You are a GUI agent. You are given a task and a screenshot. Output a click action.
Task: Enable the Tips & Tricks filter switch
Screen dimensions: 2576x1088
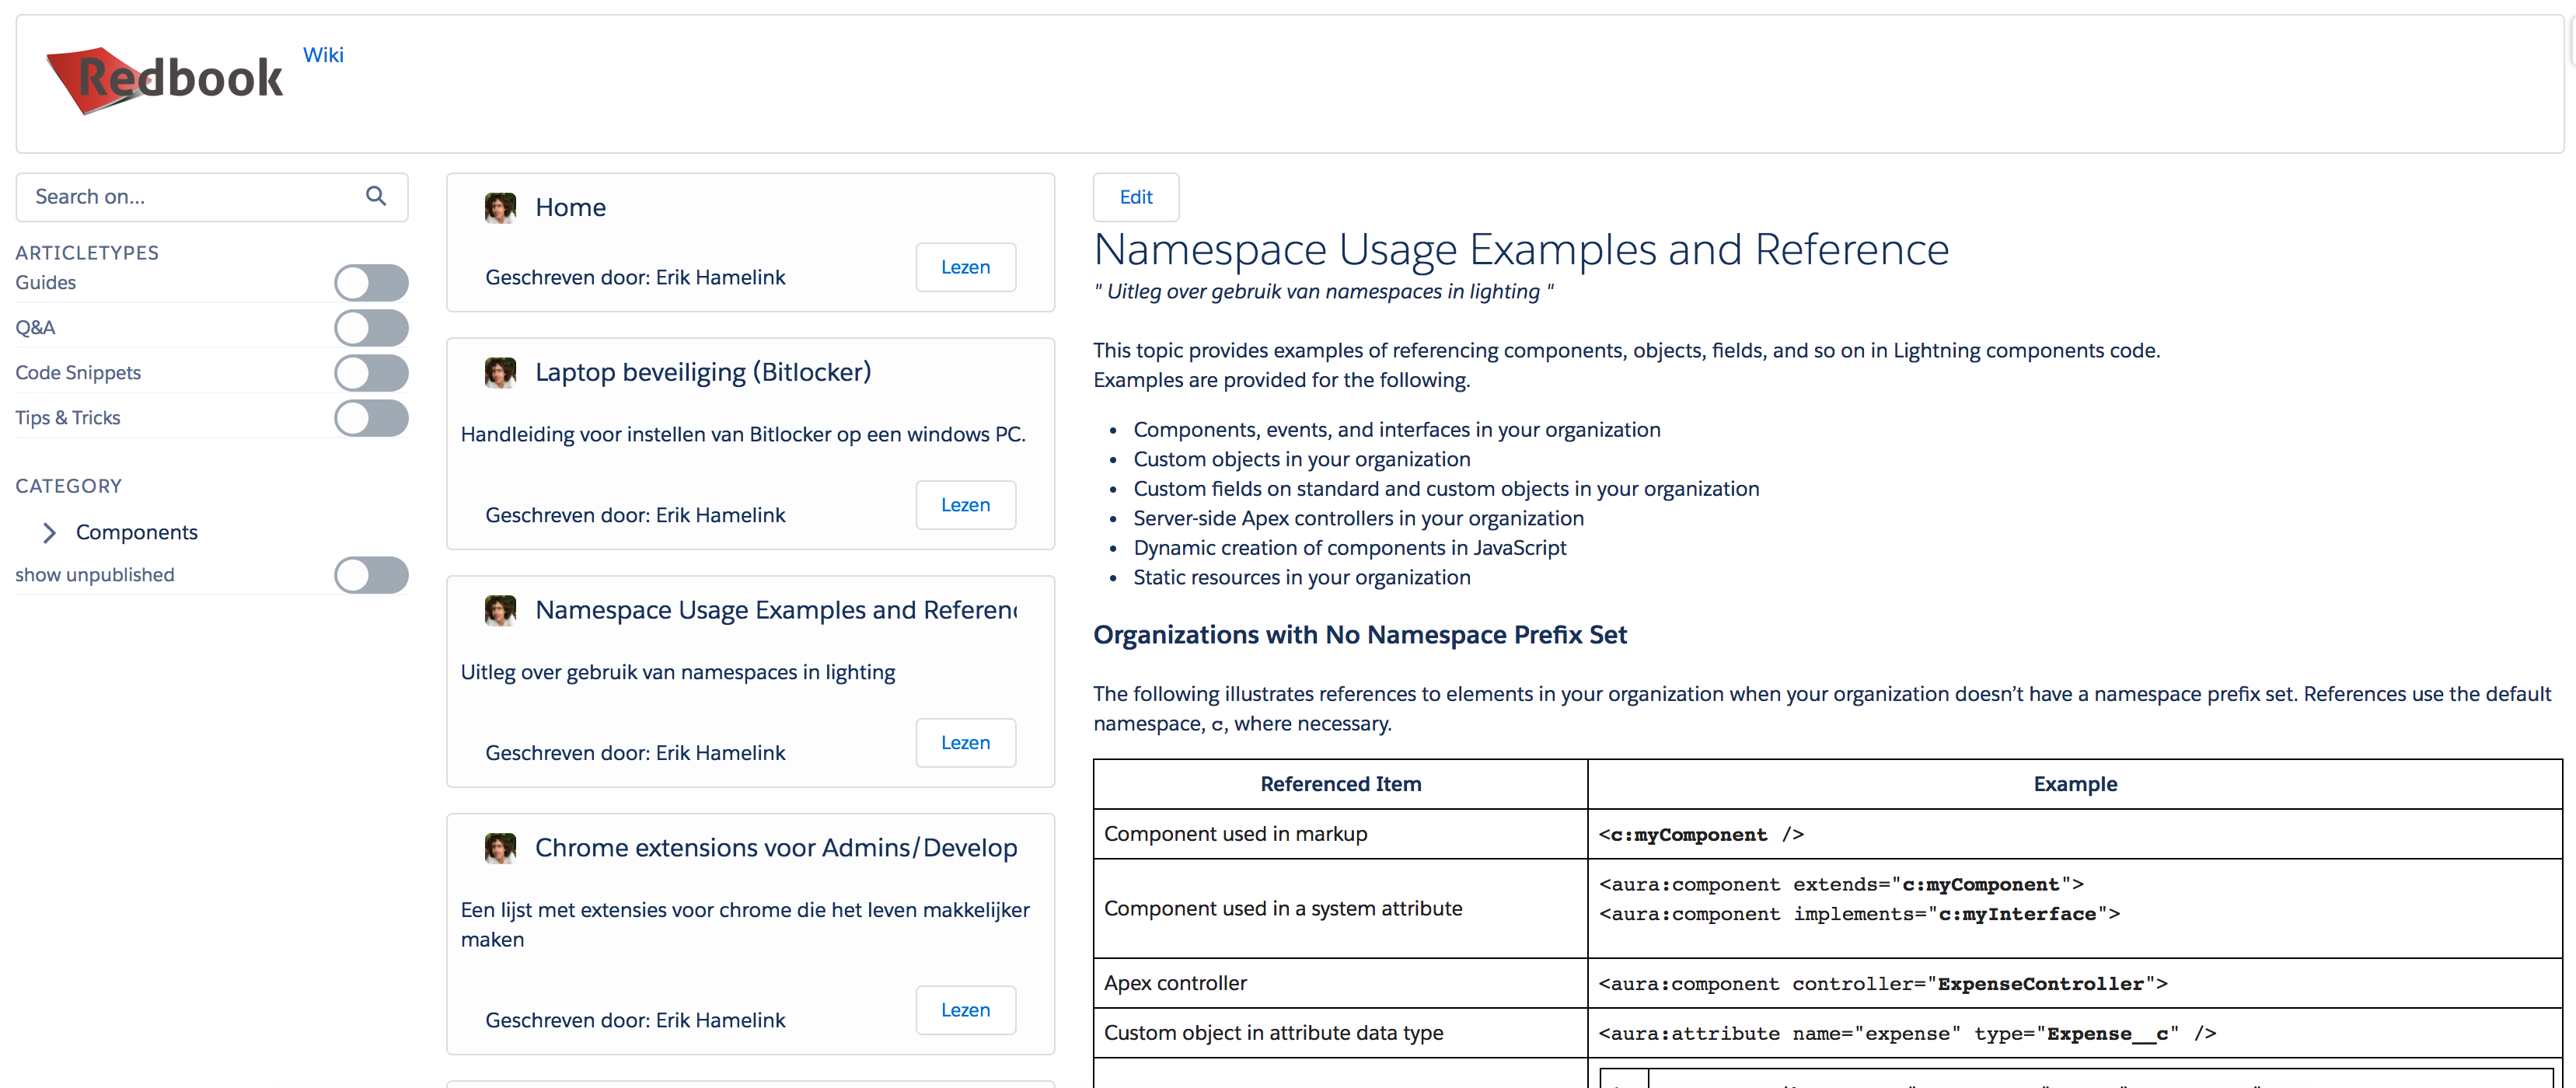click(371, 417)
